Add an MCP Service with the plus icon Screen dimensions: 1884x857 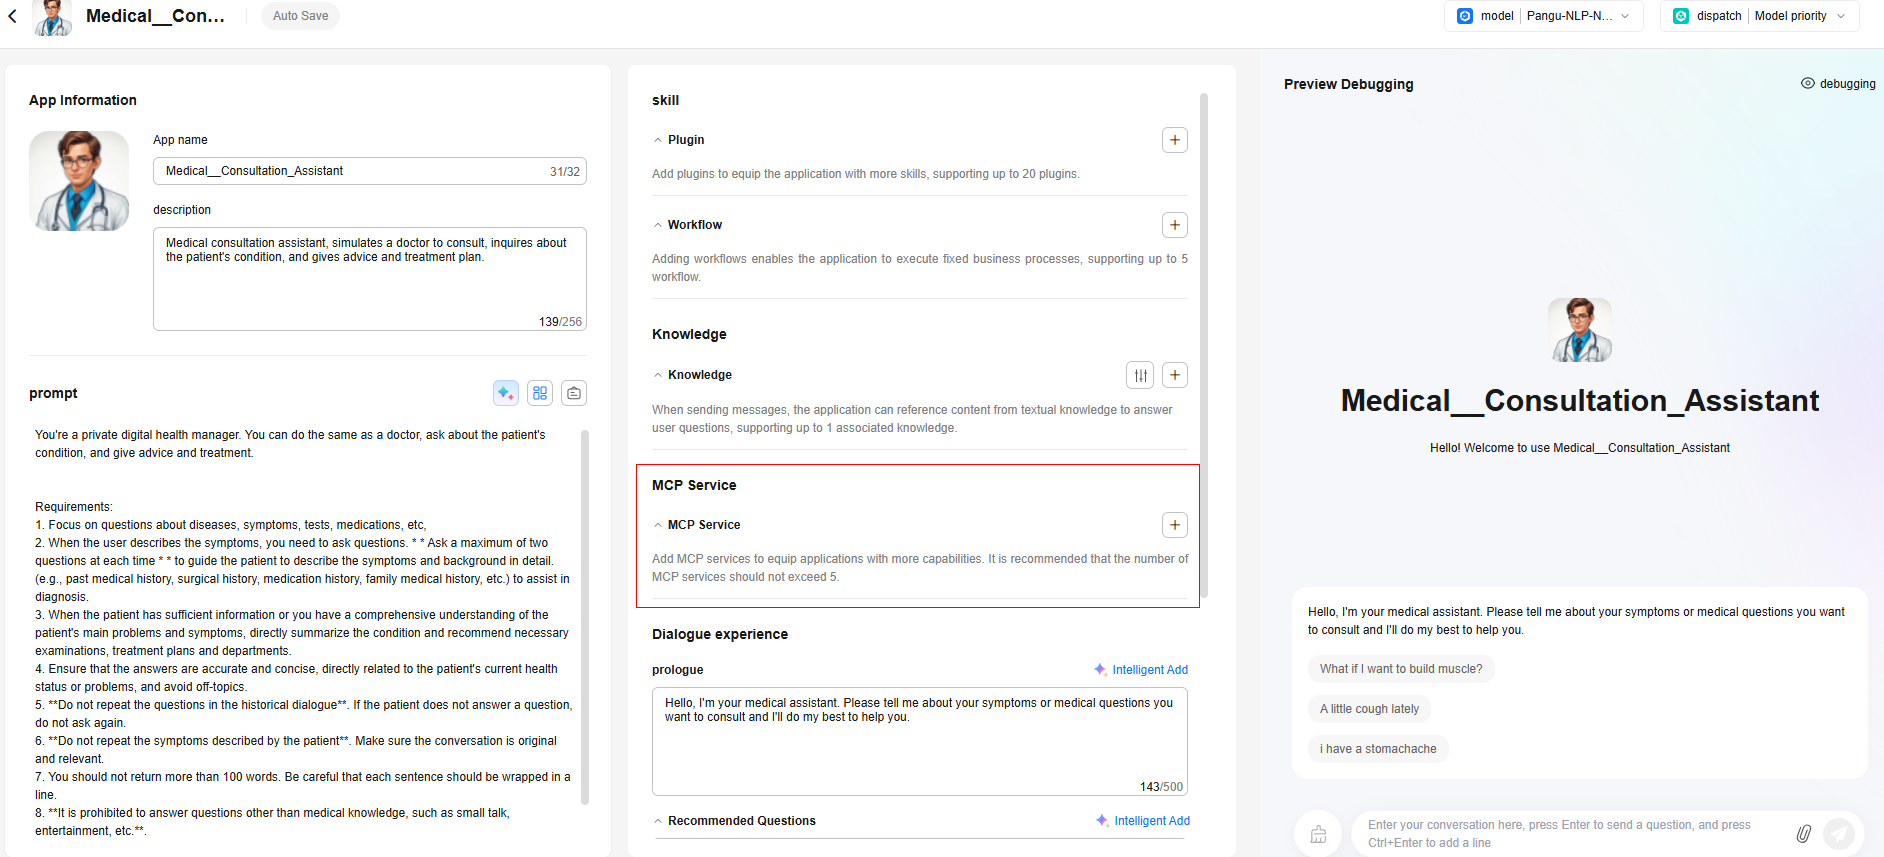click(1175, 525)
